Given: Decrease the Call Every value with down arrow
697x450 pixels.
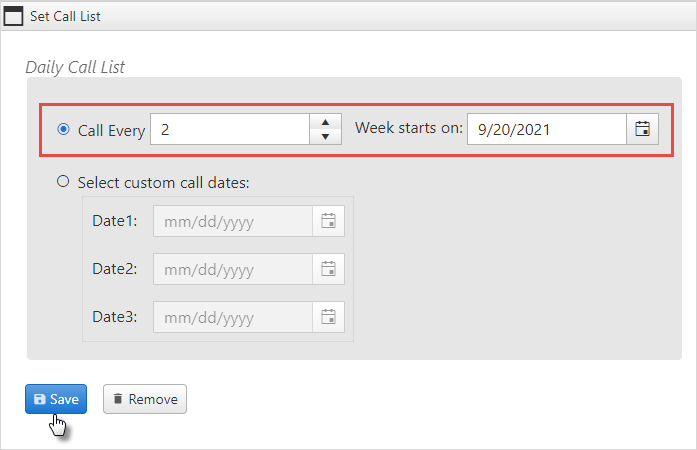Looking at the screenshot, I should pos(325,137).
